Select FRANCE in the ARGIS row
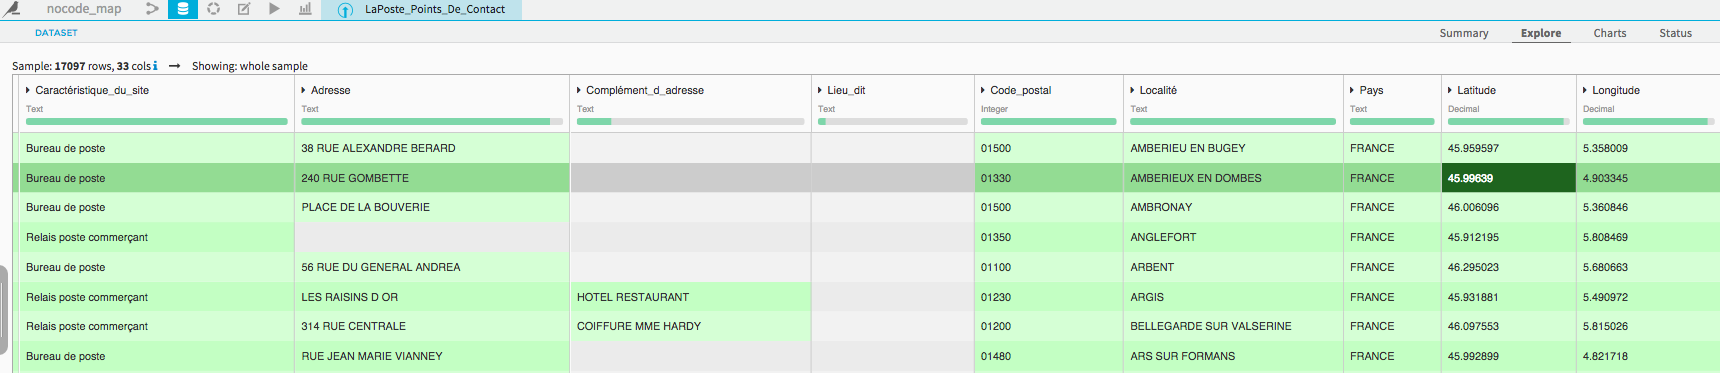1720x373 pixels. (x=1392, y=297)
